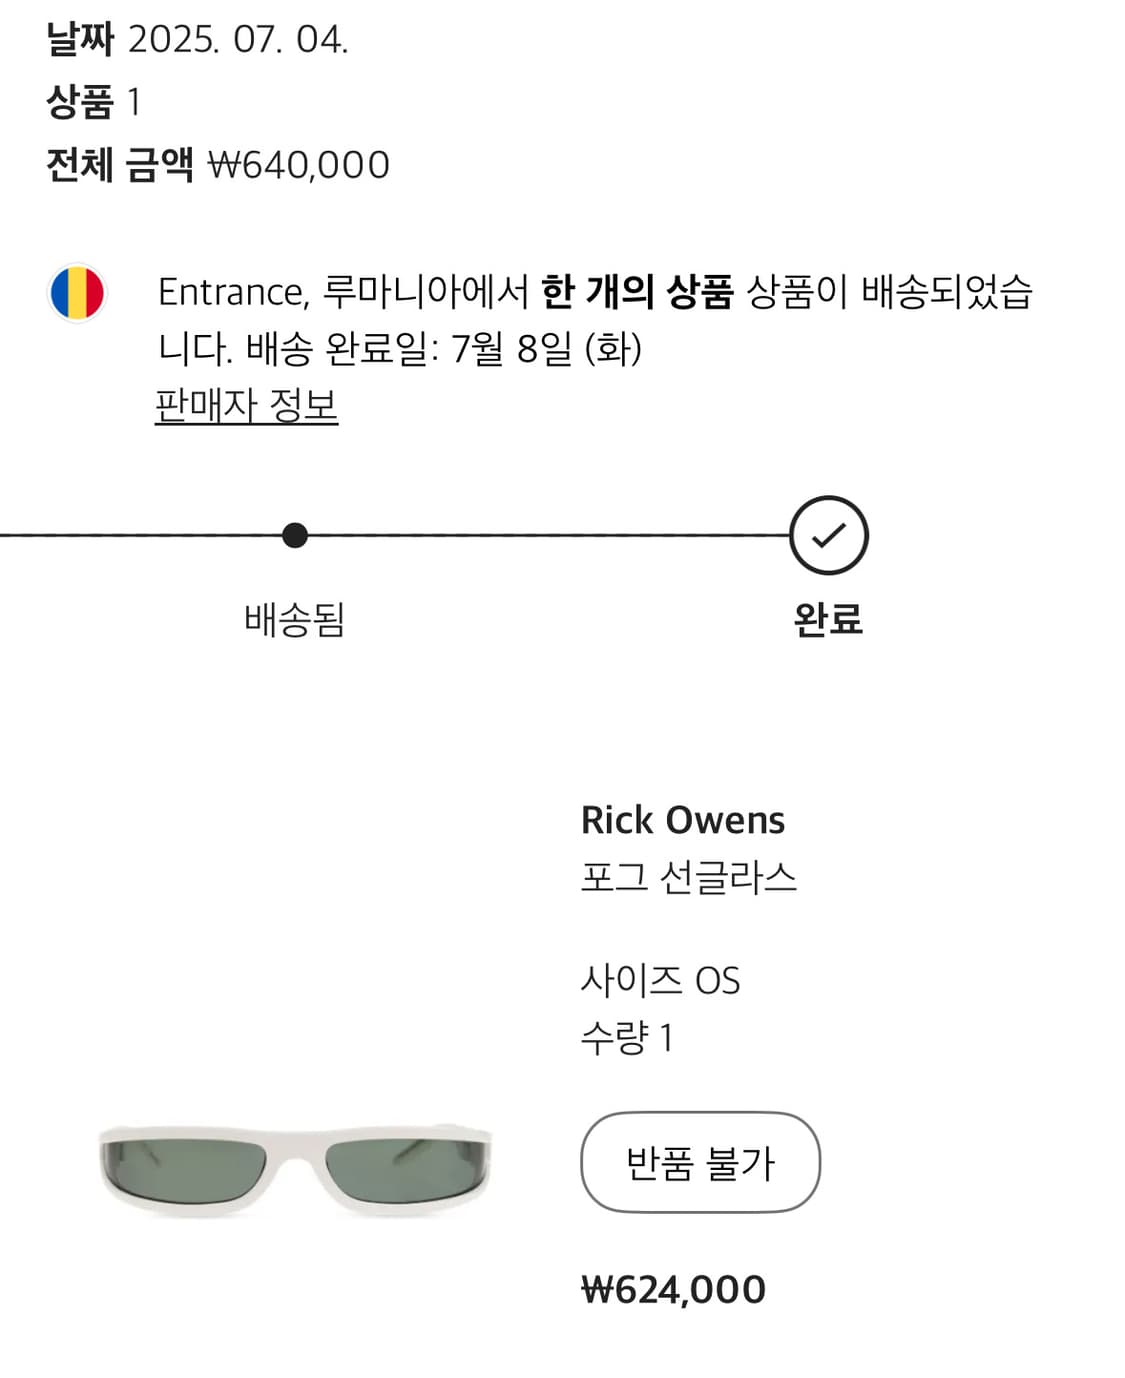The image size is (1125, 1378).
Task: Click the 배송 완료일 7월 8일 text
Action: click(x=443, y=349)
